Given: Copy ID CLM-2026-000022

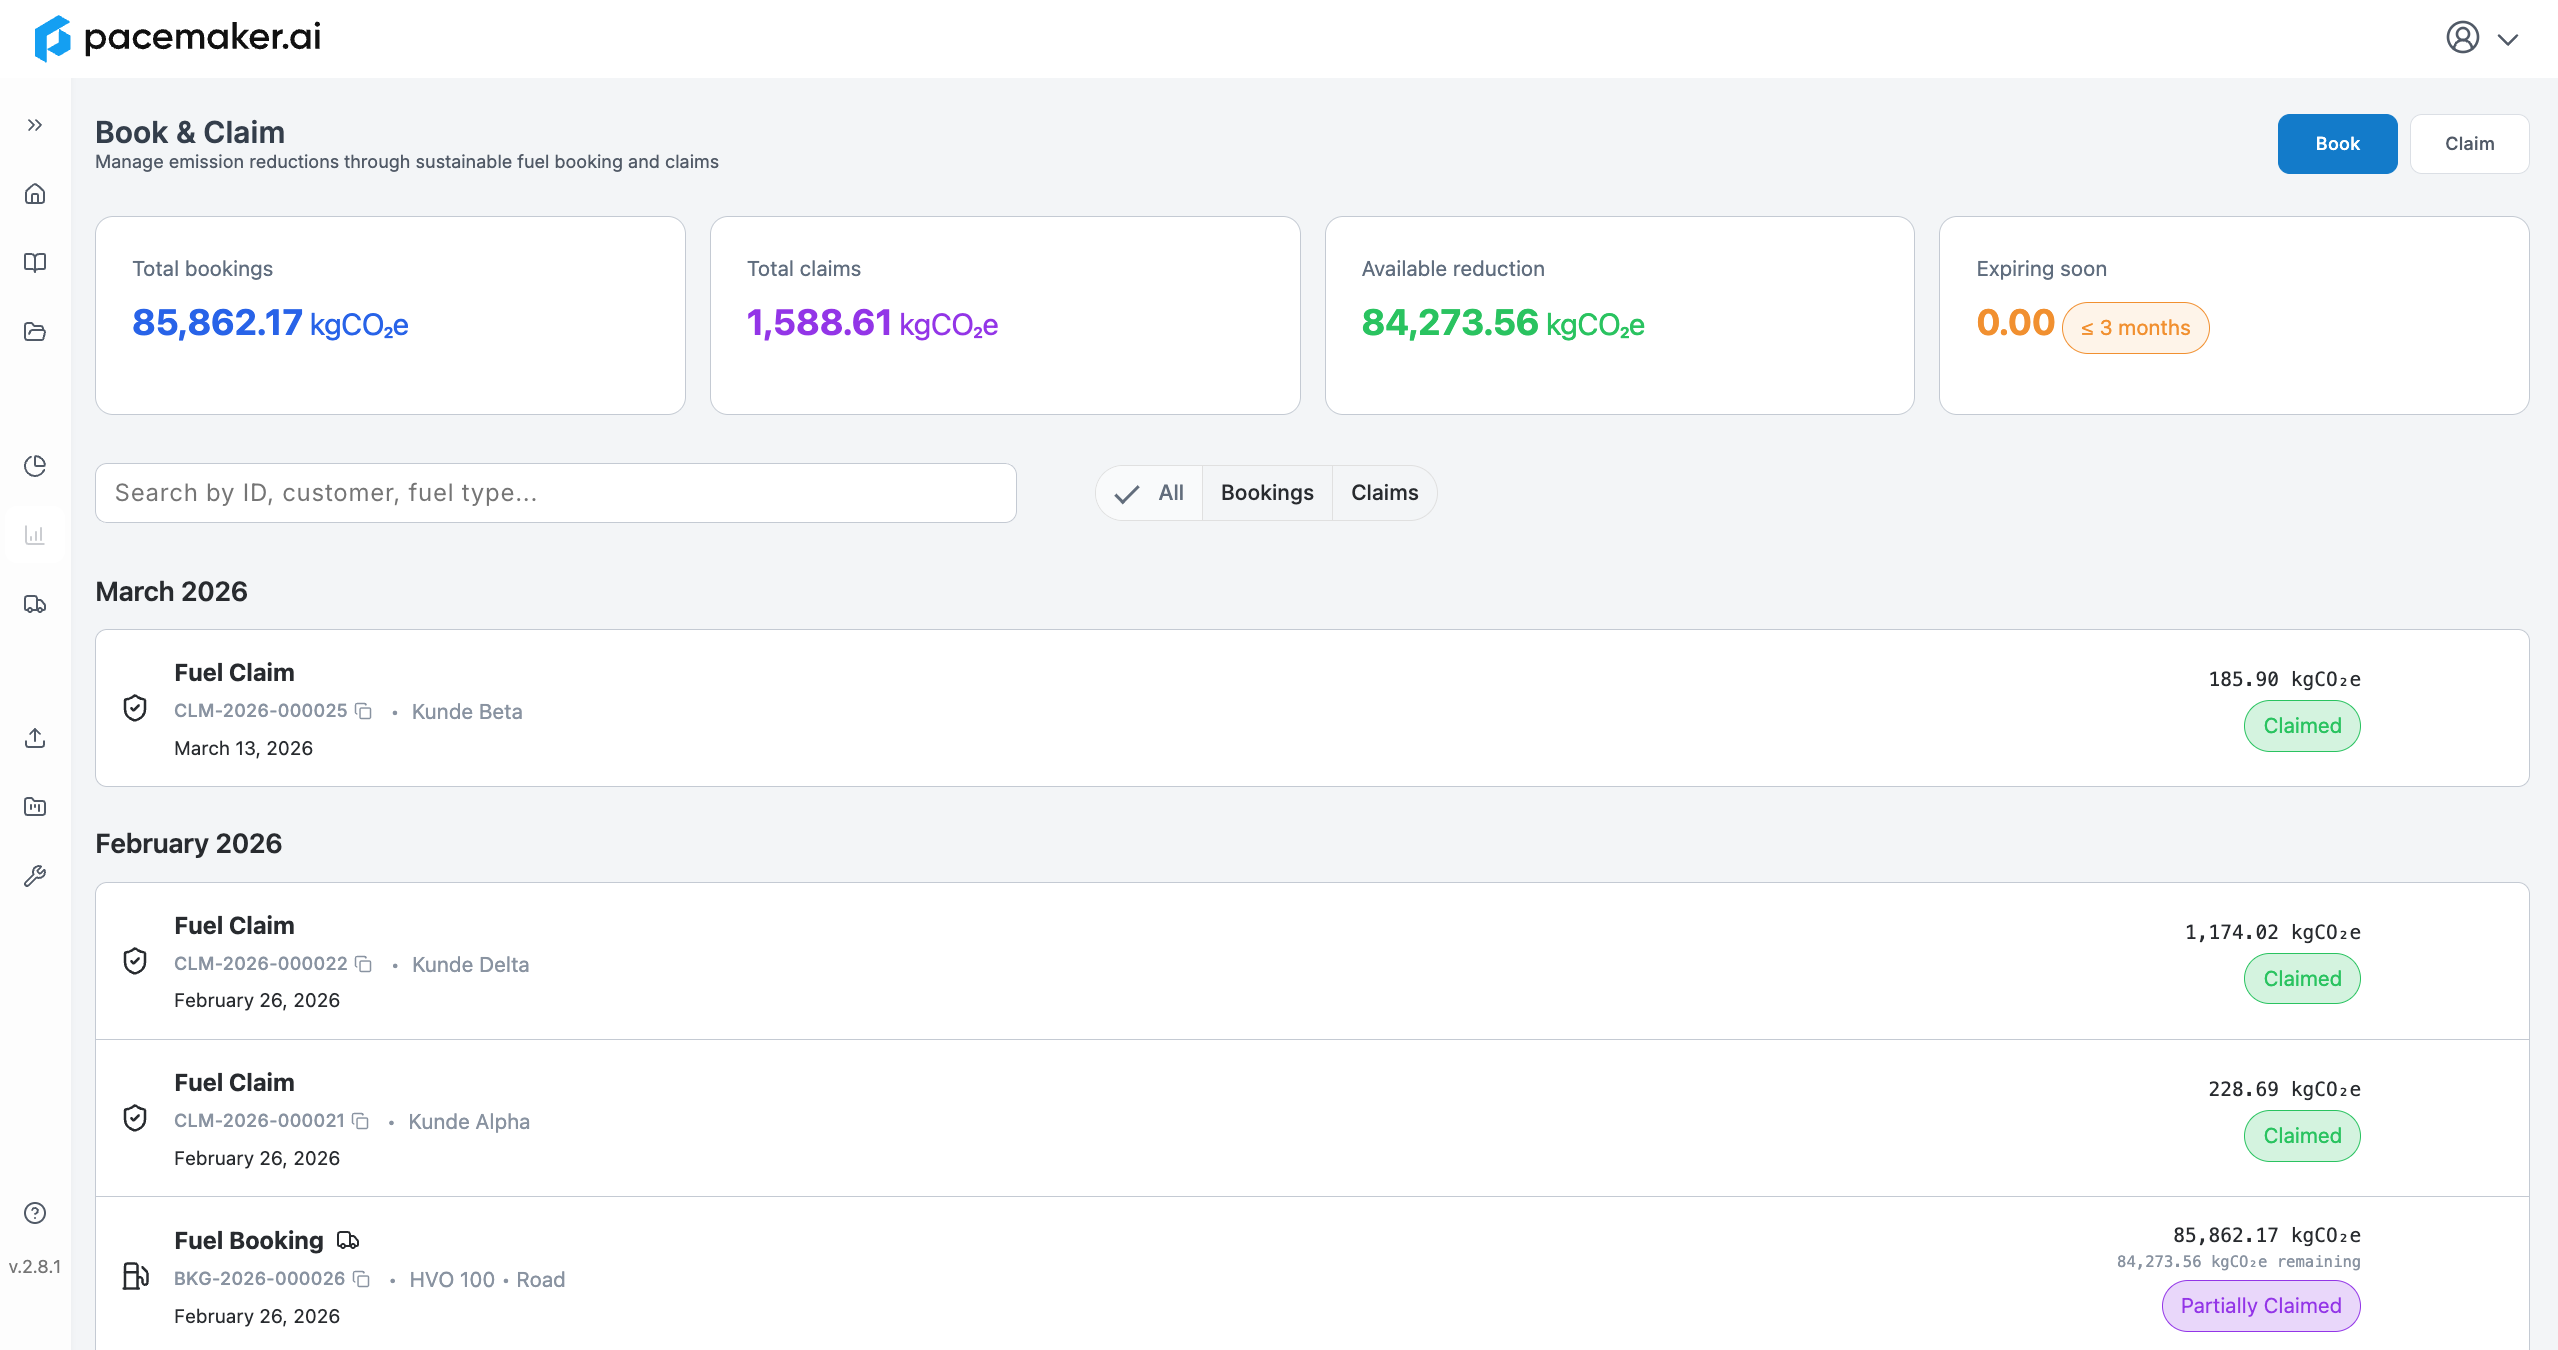Looking at the screenshot, I should [364, 964].
